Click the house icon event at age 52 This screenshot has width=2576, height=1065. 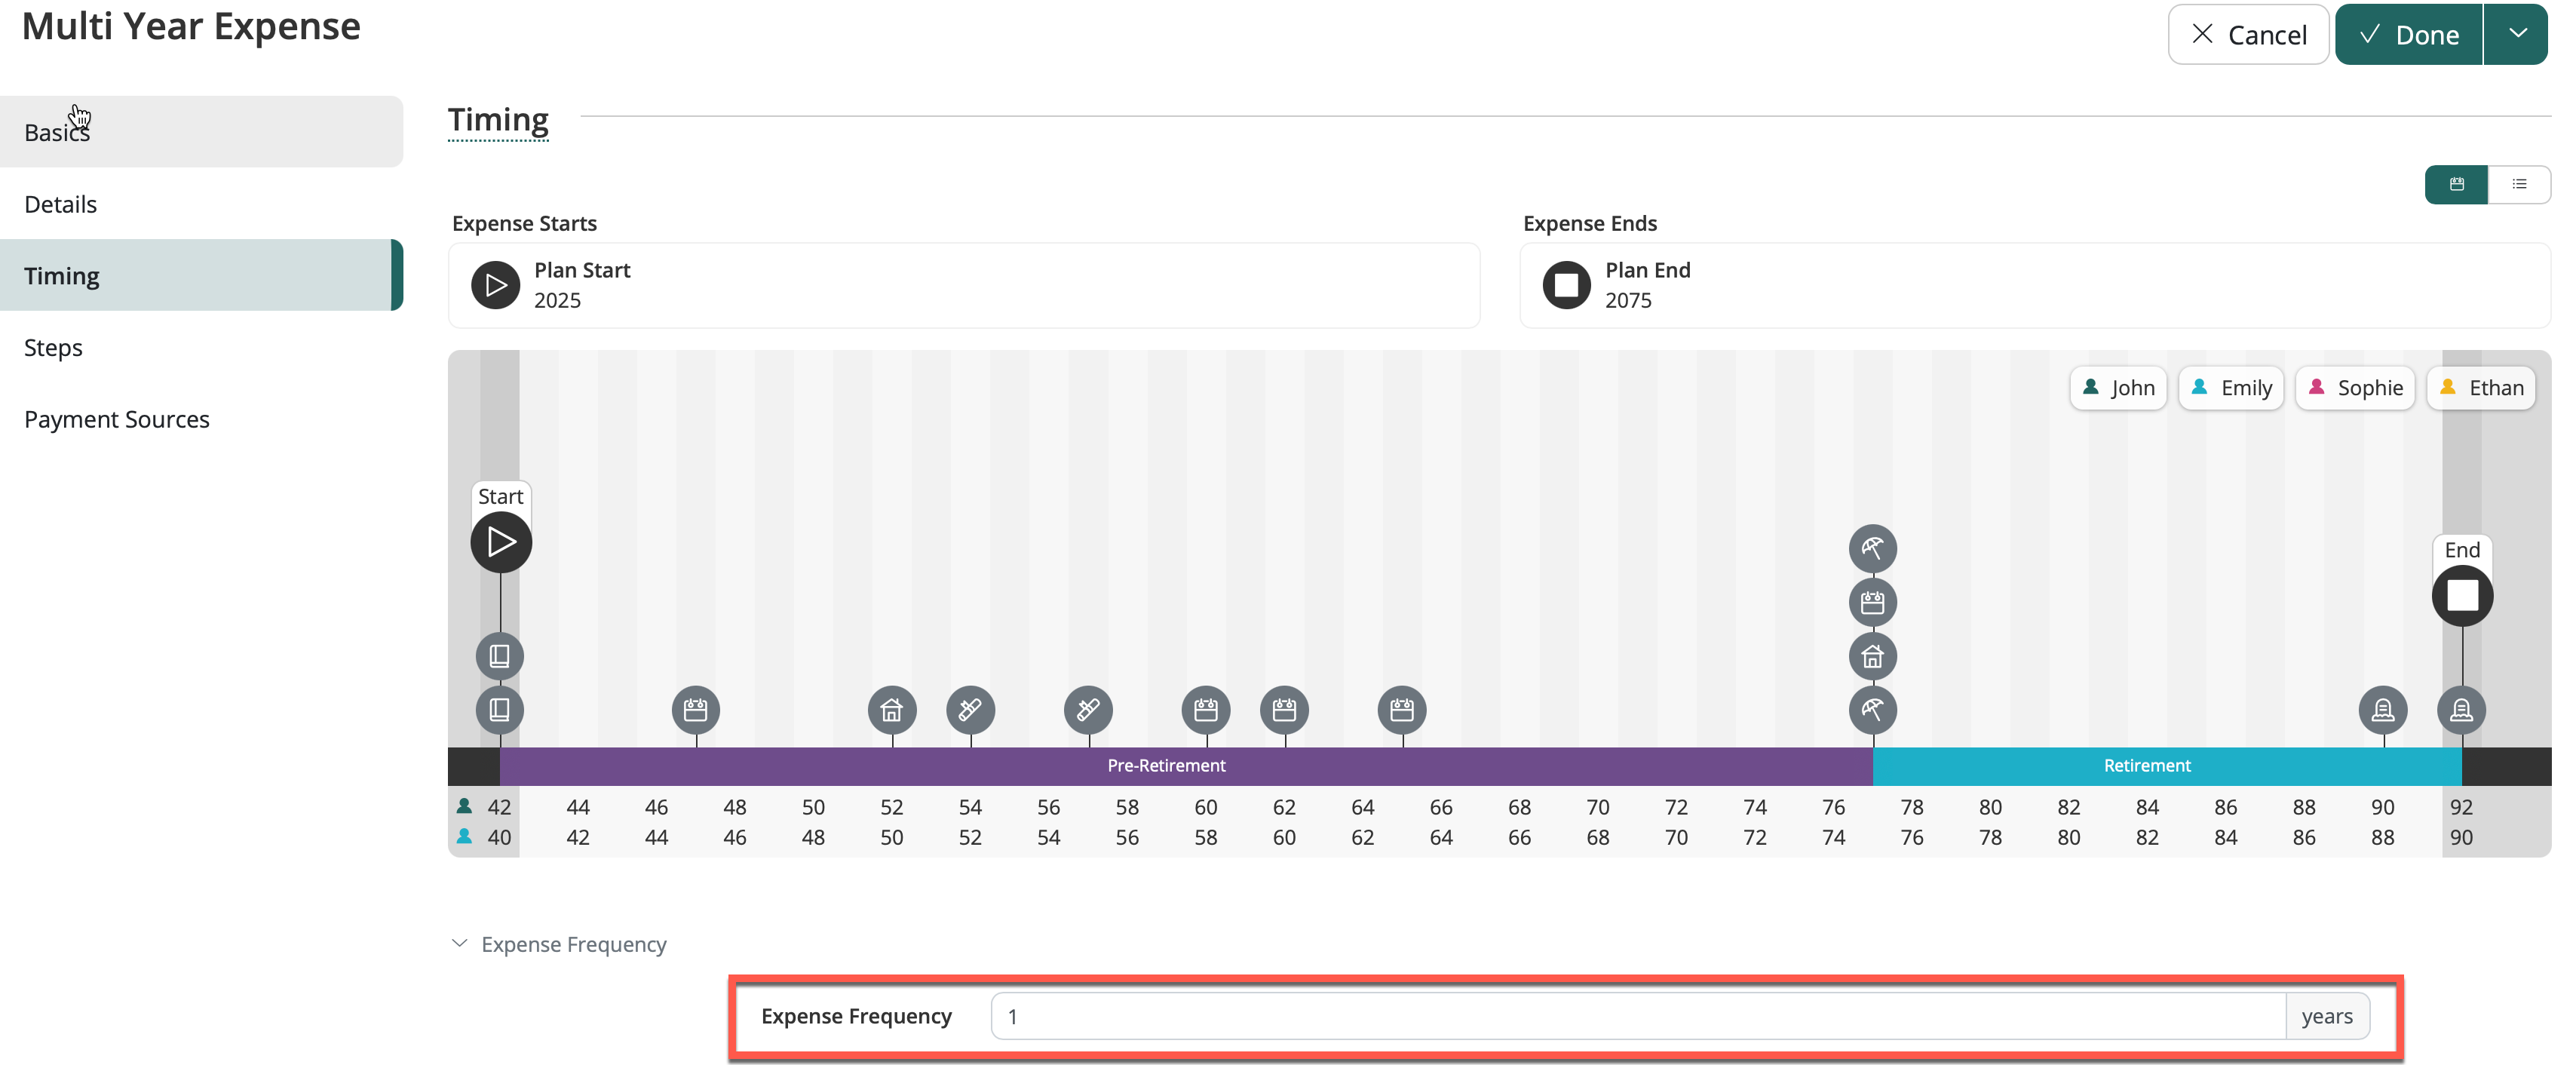(x=892, y=710)
